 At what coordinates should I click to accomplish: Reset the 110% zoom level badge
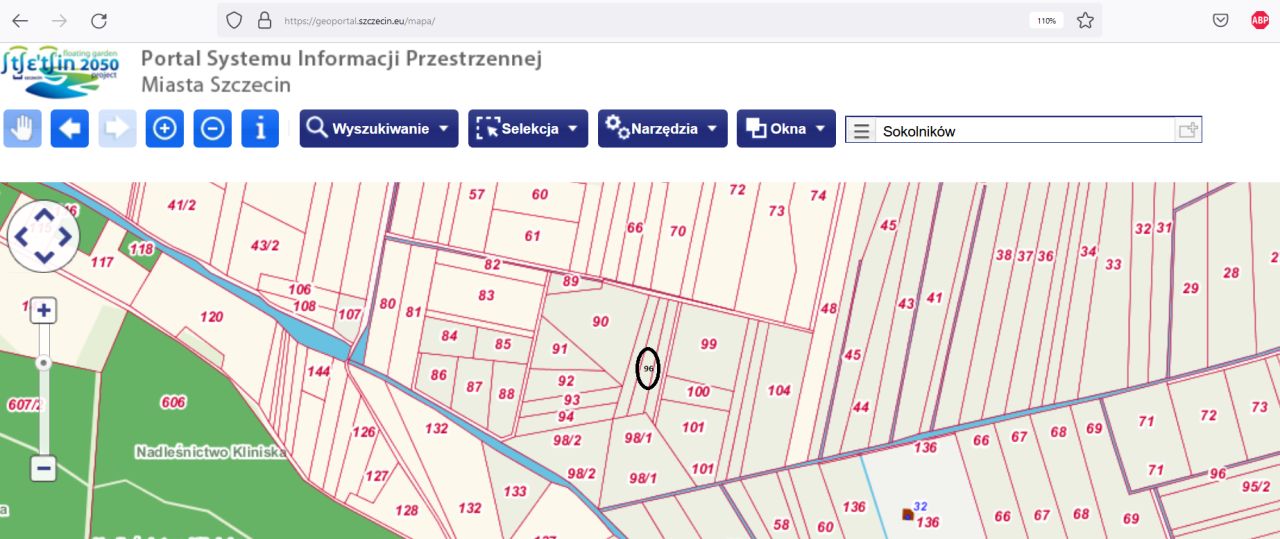coord(1046,20)
